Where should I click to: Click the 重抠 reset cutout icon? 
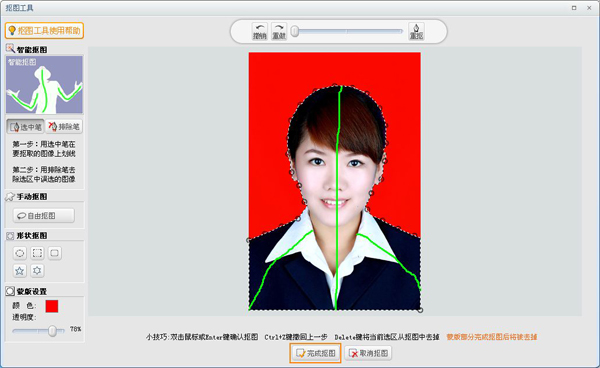pyautogui.click(x=416, y=31)
